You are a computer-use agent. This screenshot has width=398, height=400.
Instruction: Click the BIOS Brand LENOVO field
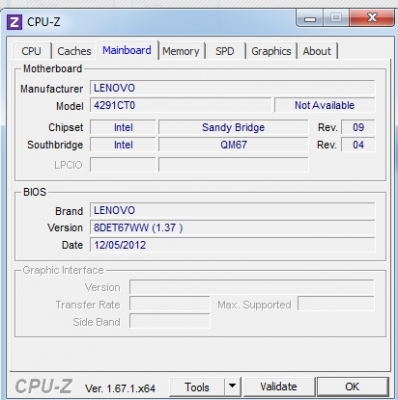(x=233, y=210)
